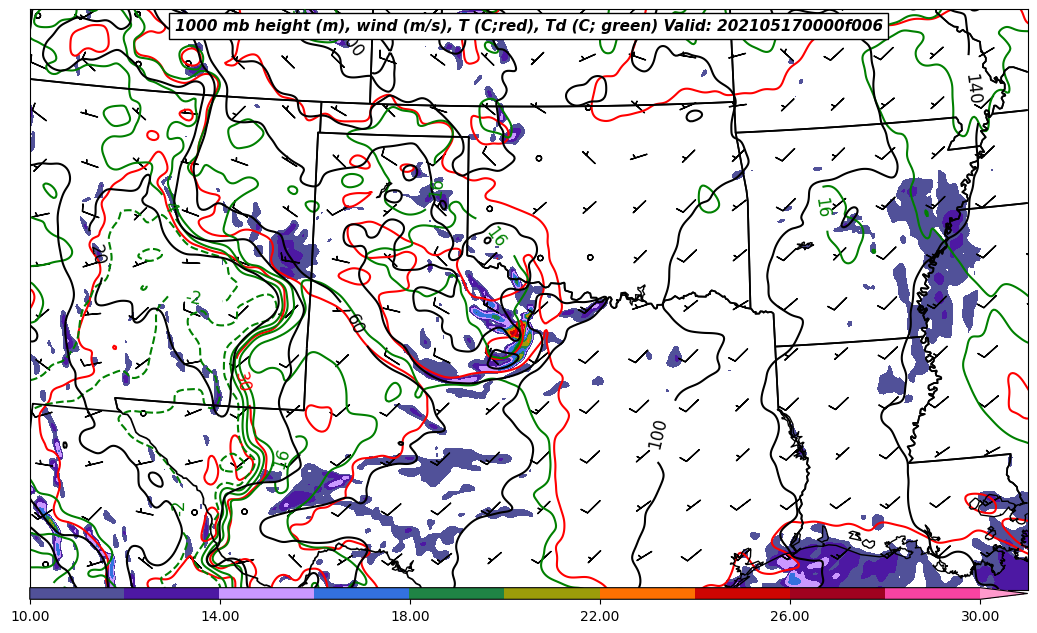This screenshot has height=633, width=1037.
Task: Click the 30.00 colorbar tick label
Action: 980,616
